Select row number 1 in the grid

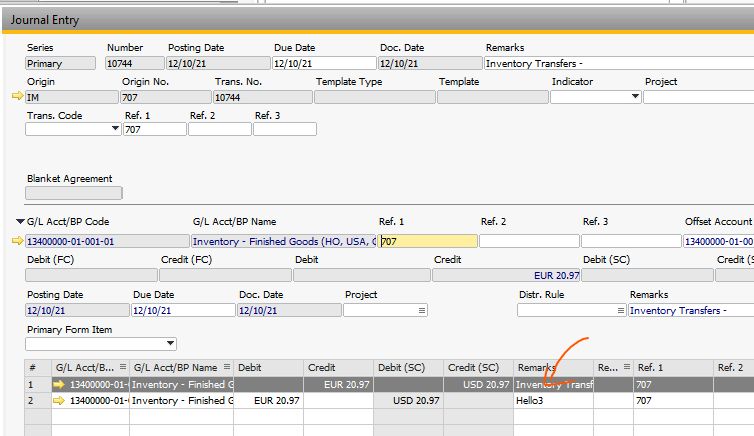33,384
